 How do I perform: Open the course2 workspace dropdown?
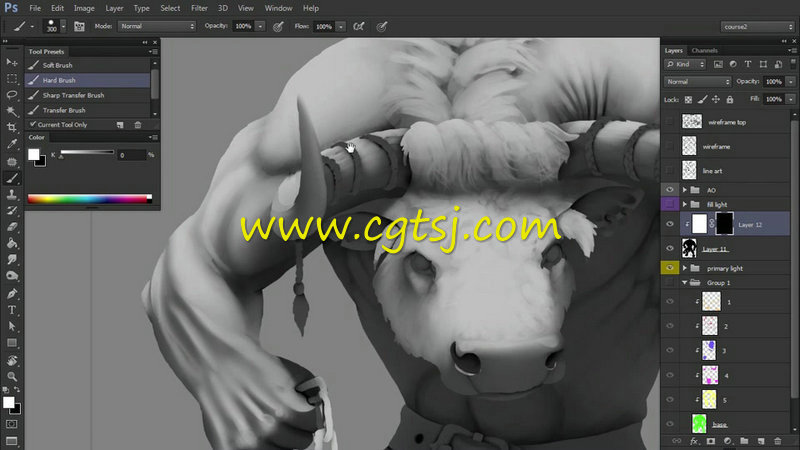757,27
